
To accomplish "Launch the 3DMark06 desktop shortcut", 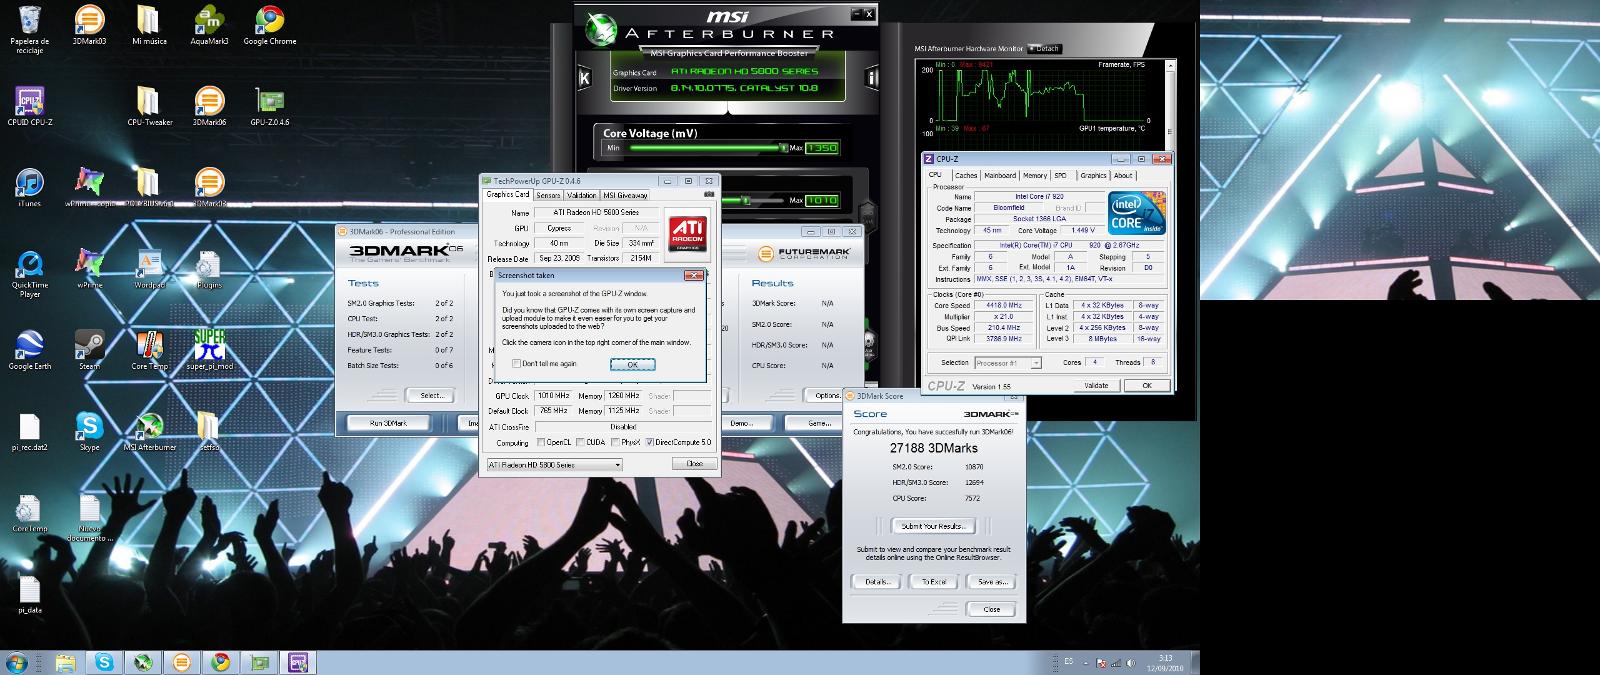I will (209, 106).
